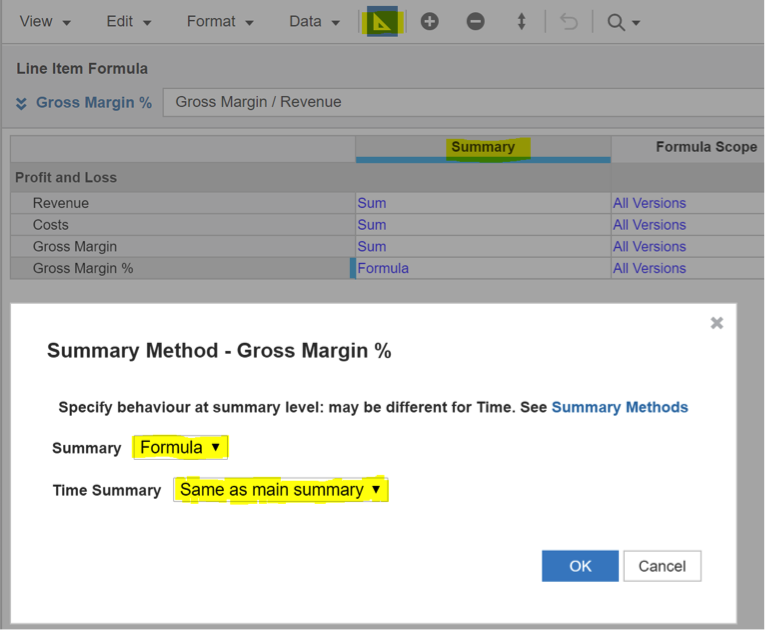The width and height of the screenshot is (765, 630).
Task: Click Cancel in Summary Method dialog
Action: (662, 566)
